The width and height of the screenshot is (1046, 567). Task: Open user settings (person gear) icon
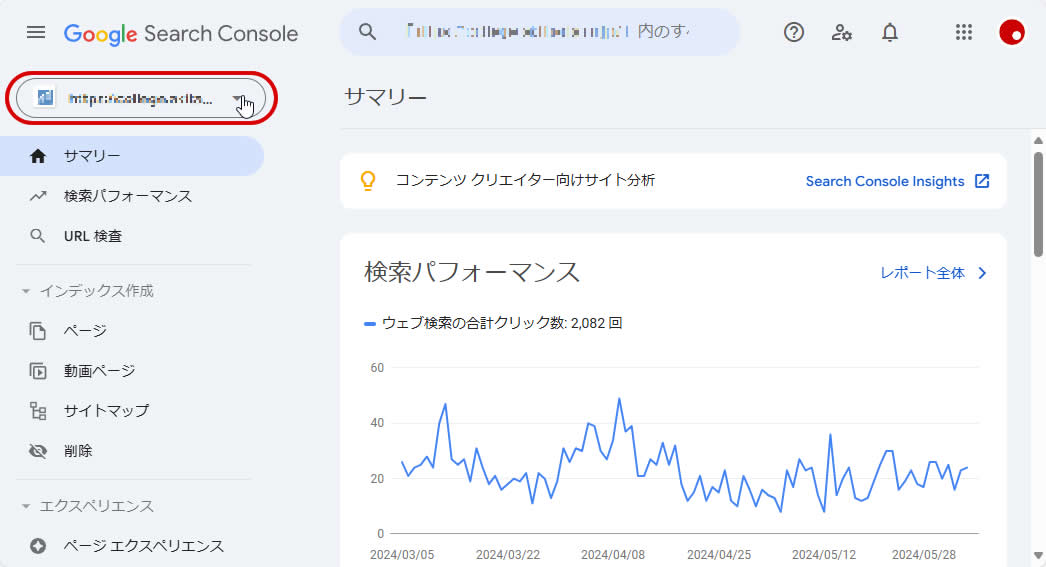(x=842, y=33)
